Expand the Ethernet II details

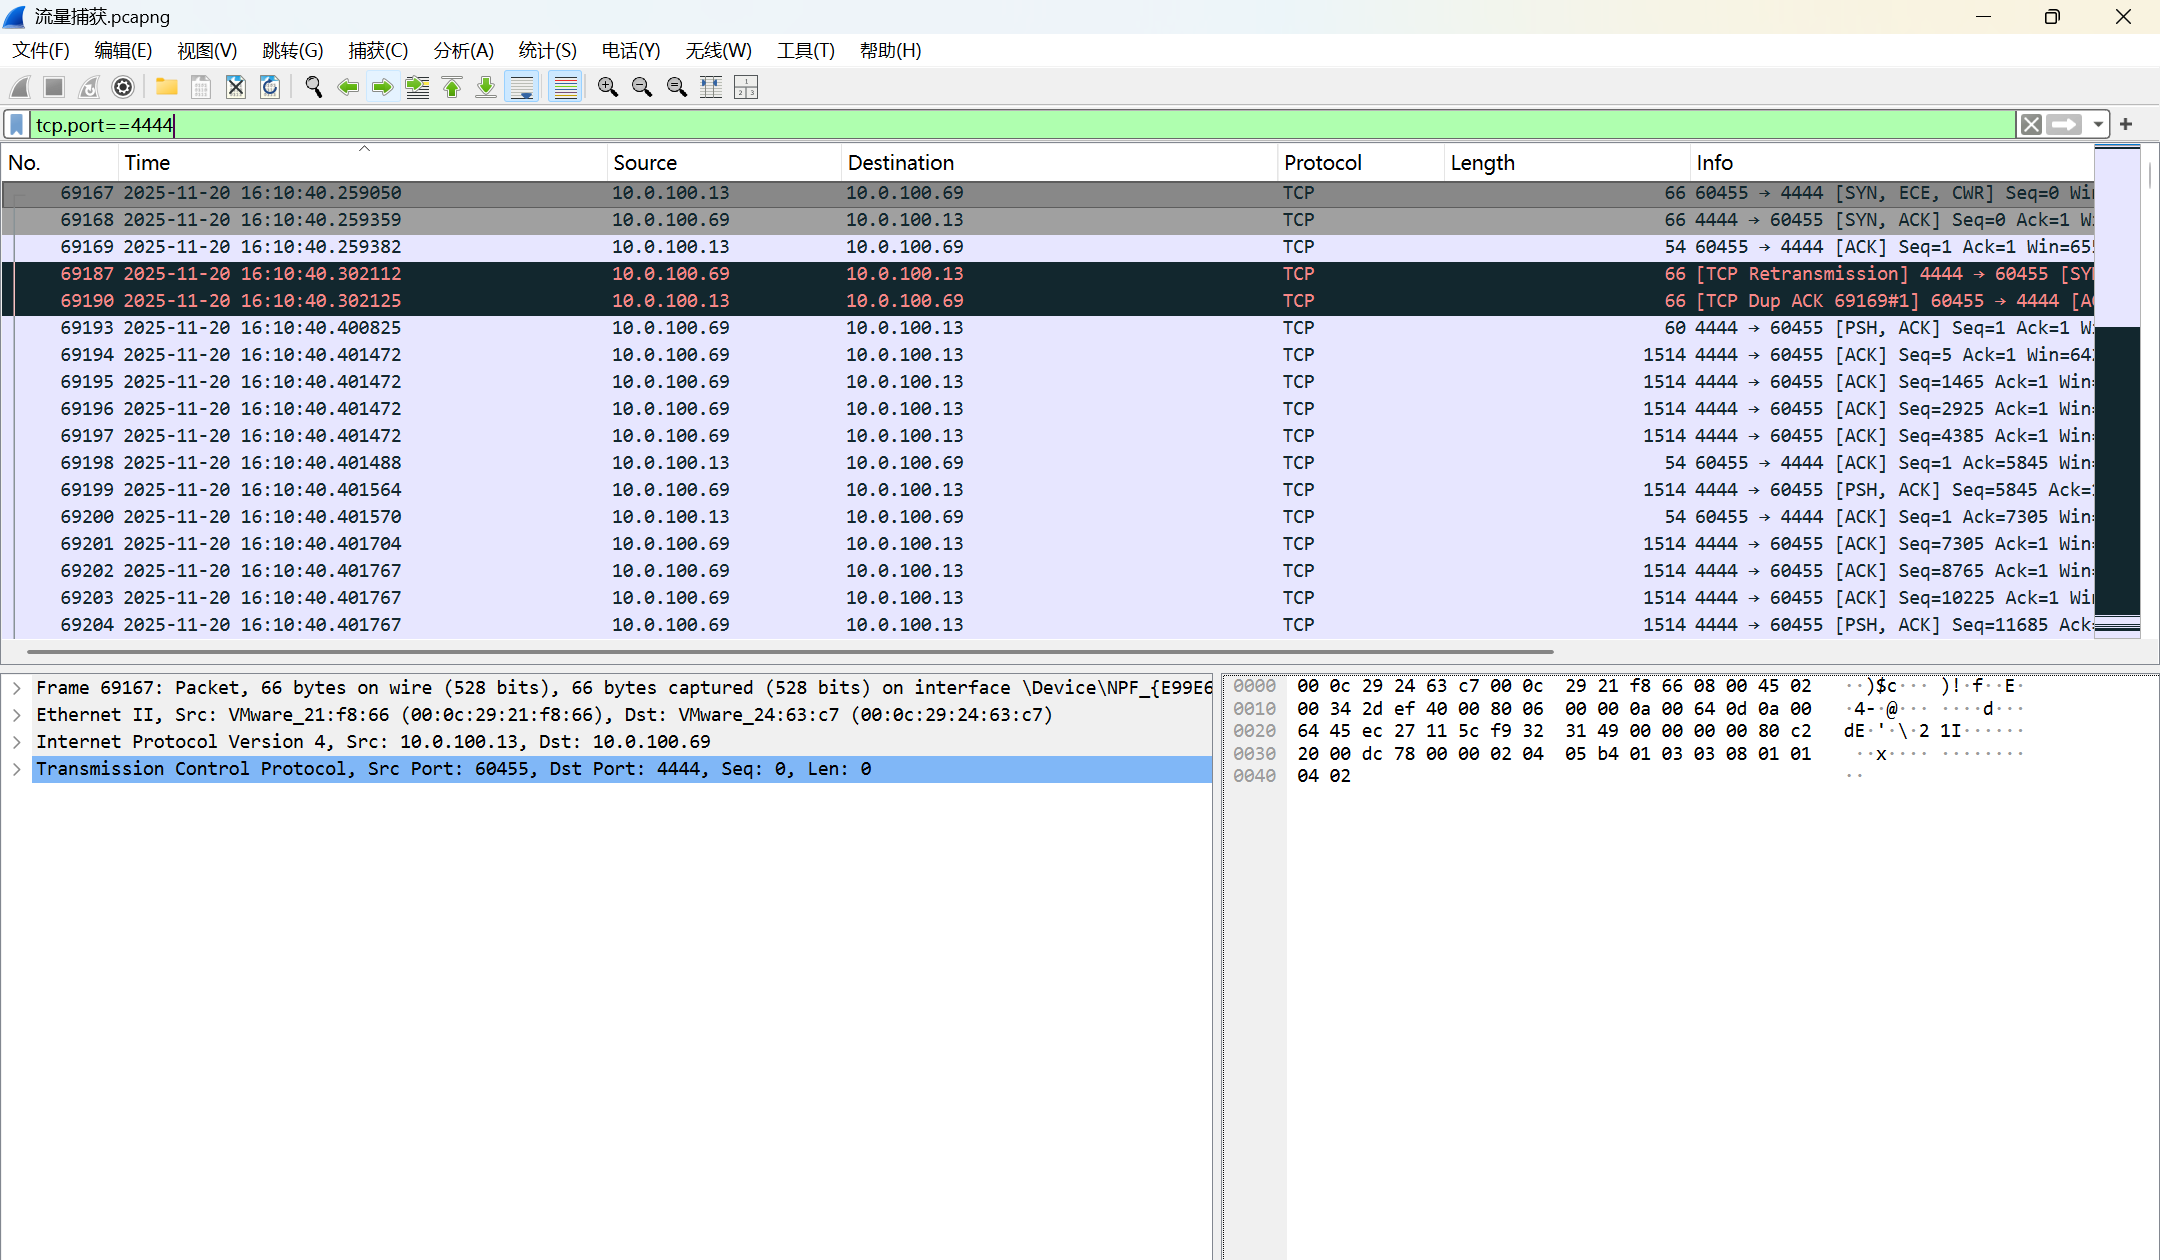(17, 715)
